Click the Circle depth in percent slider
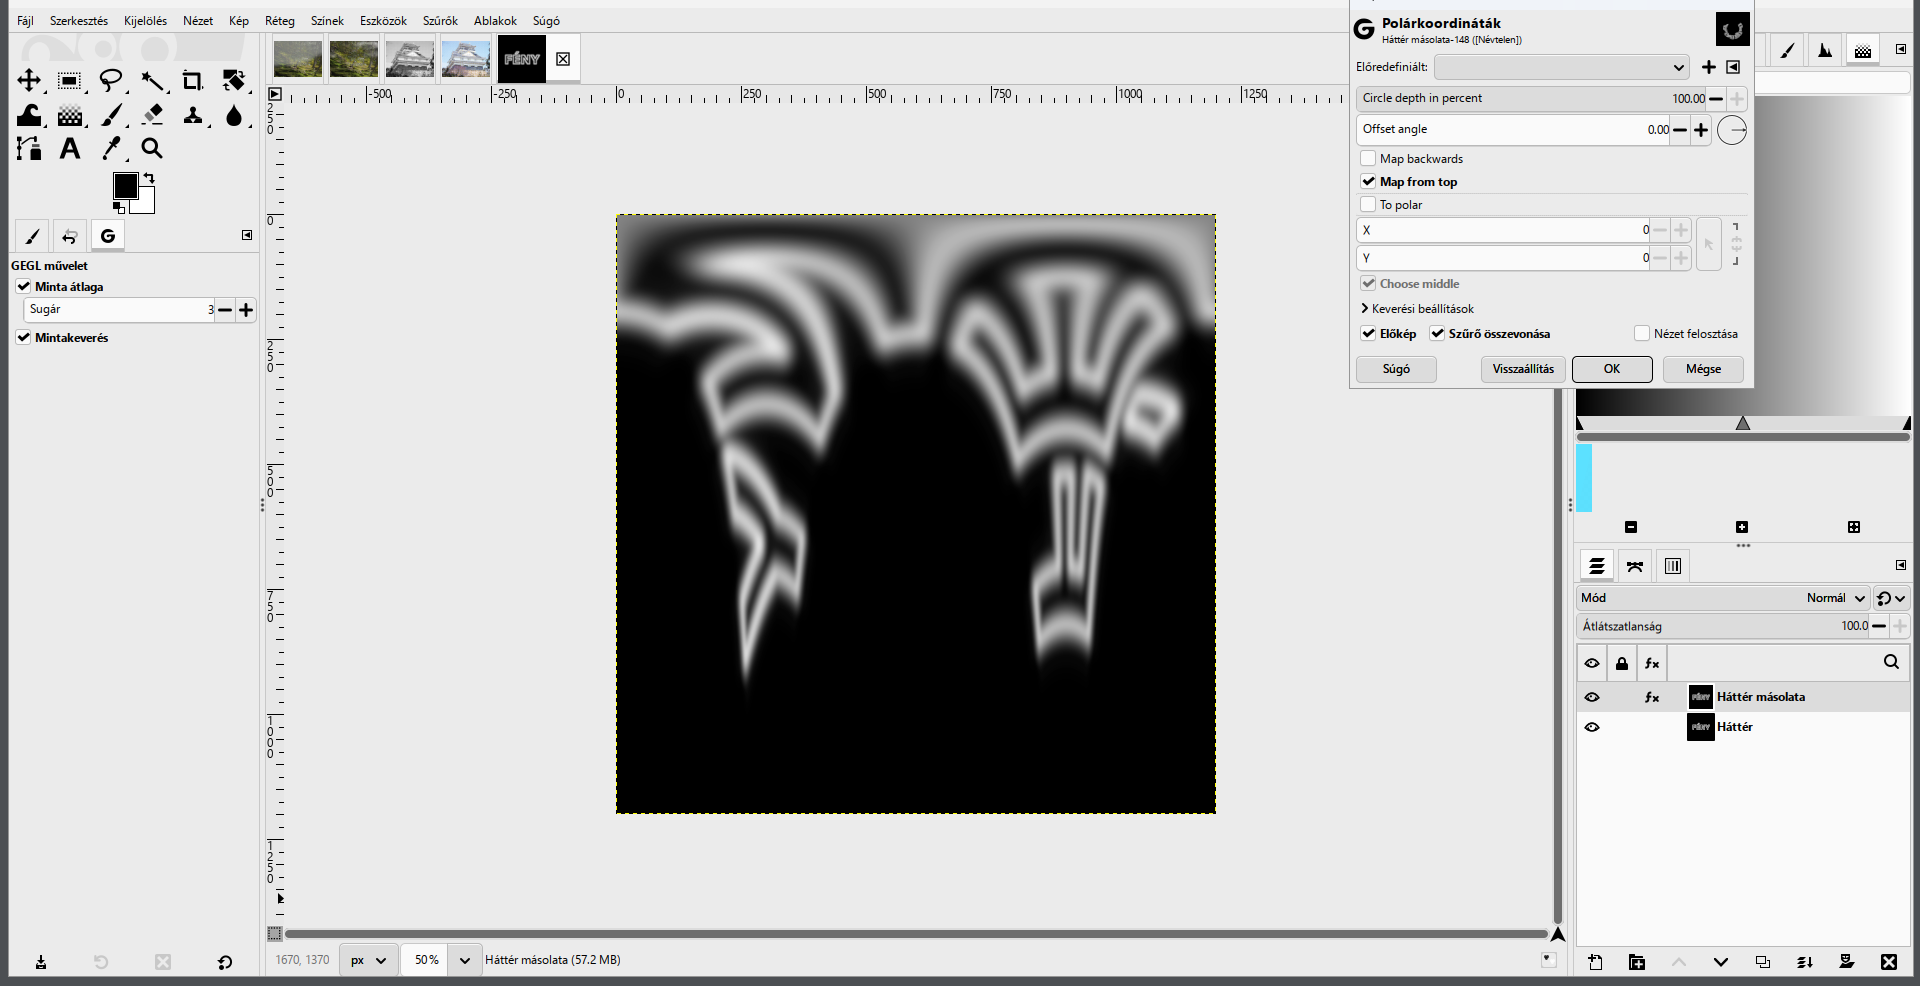The height and width of the screenshot is (986, 1920). point(1531,98)
